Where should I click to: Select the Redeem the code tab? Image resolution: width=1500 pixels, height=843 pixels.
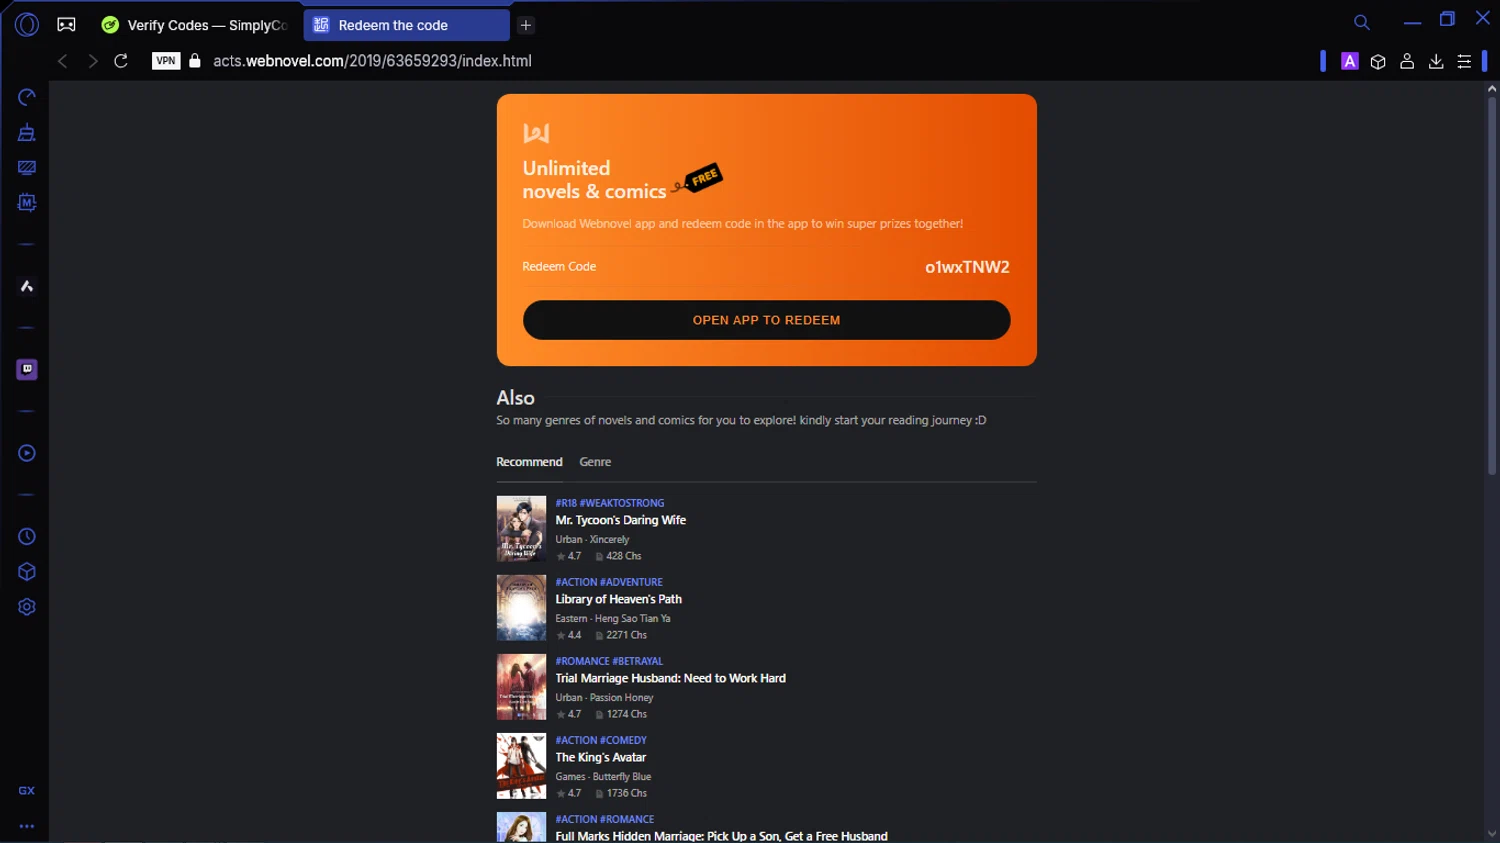pyautogui.click(x=406, y=25)
